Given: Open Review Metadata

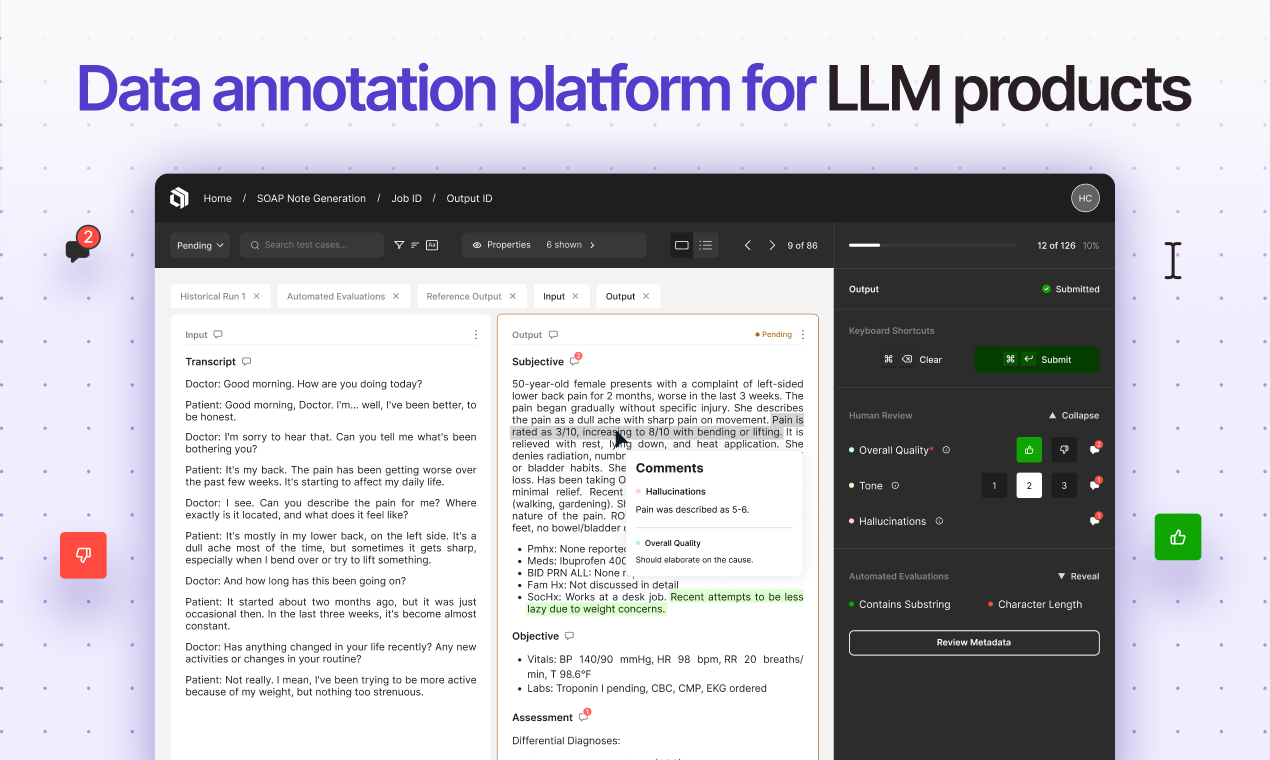Looking at the screenshot, I should click(x=973, y=642).
